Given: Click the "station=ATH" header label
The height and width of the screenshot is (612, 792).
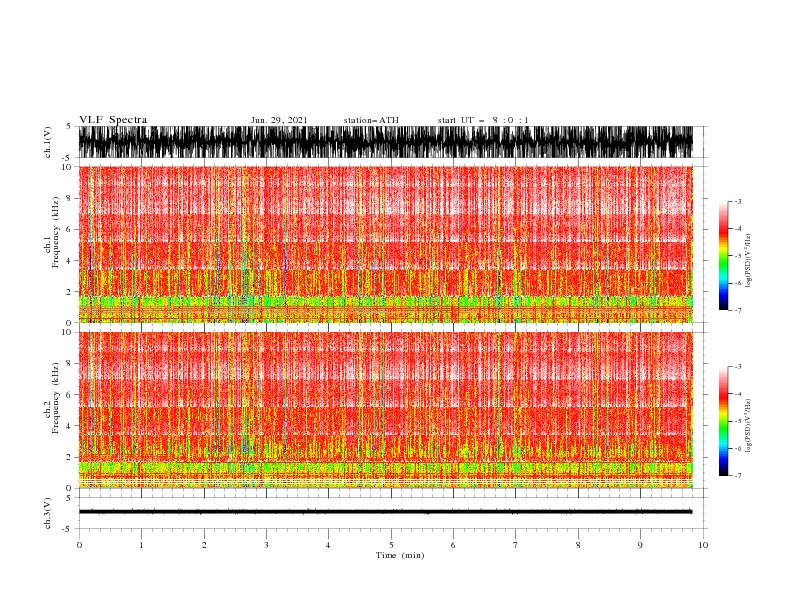Looking at the screenshot, I should point(371,120).
